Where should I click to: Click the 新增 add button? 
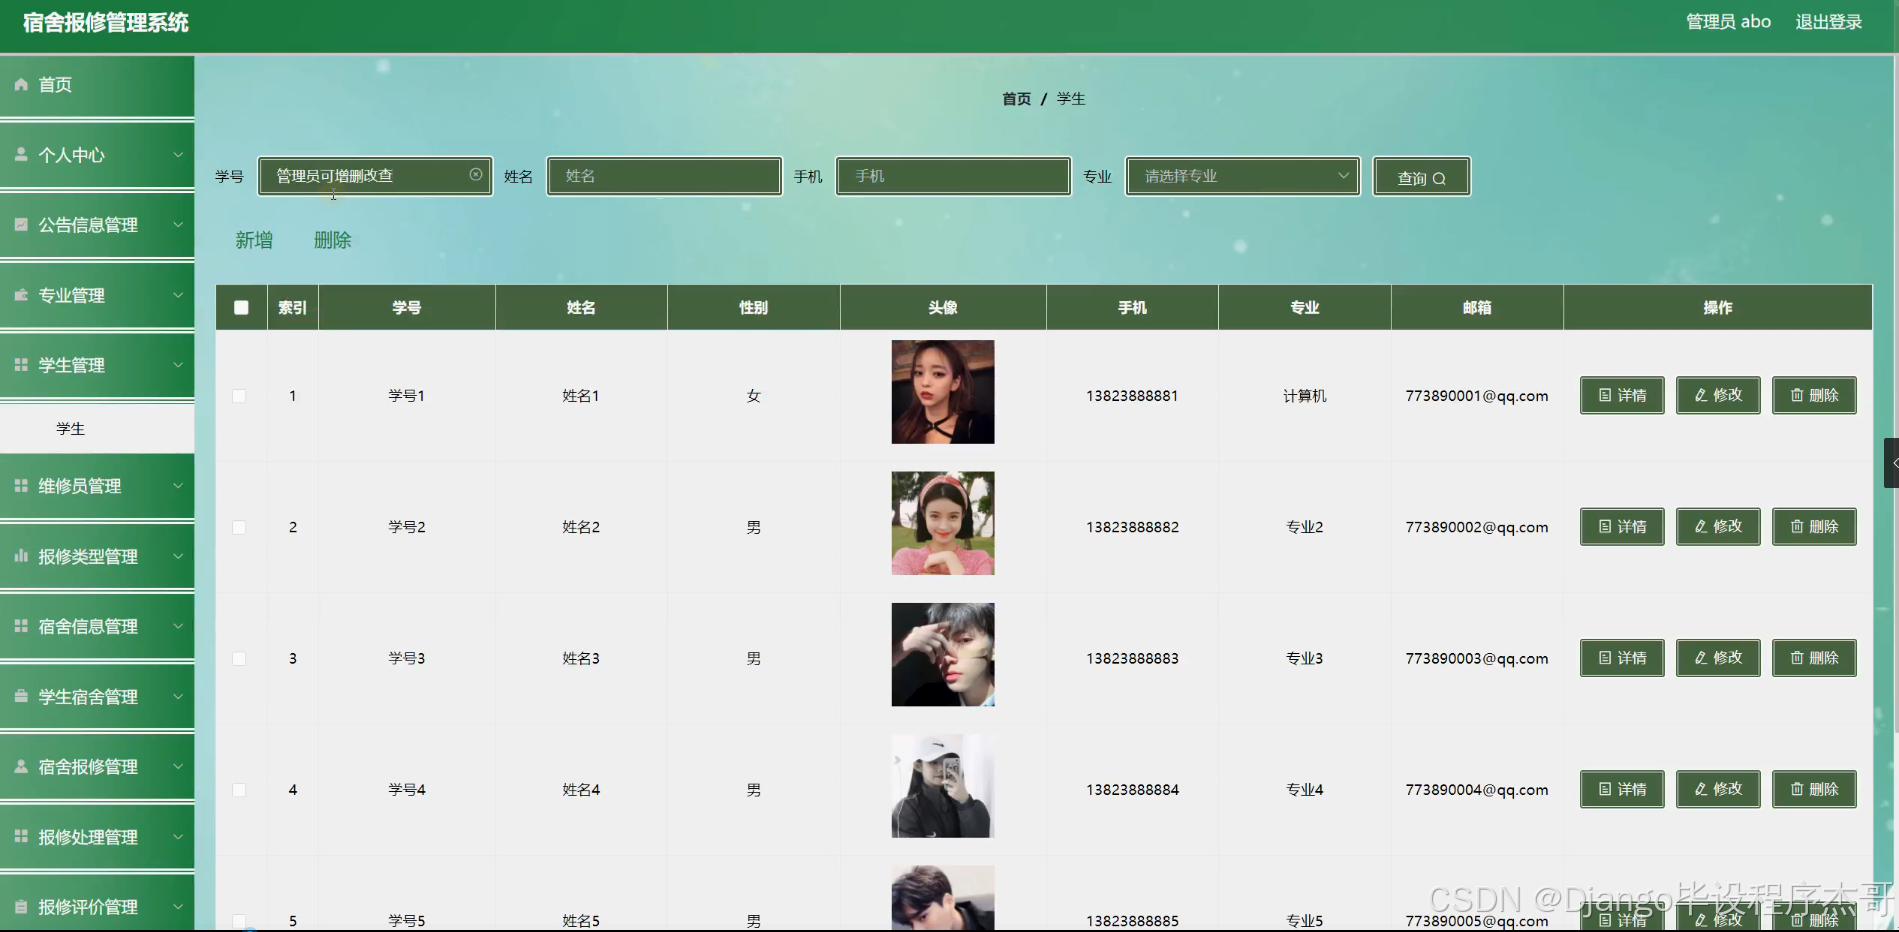click(x=254, y=240)
